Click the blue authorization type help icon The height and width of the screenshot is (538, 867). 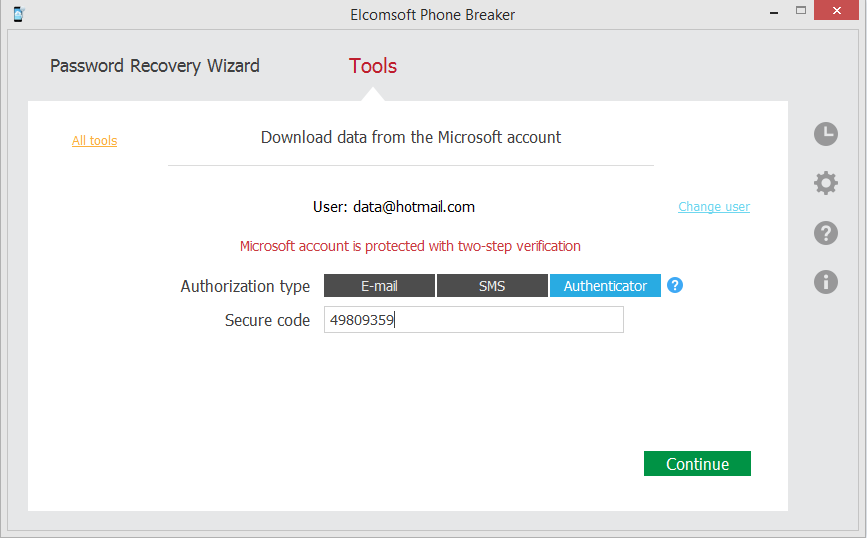[x=675, y=285]
